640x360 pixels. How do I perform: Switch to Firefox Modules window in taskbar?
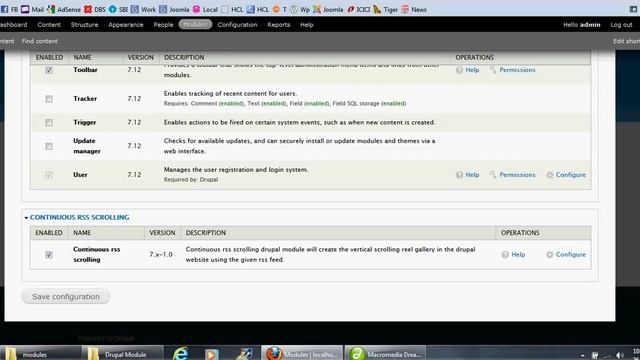[302, 354]
